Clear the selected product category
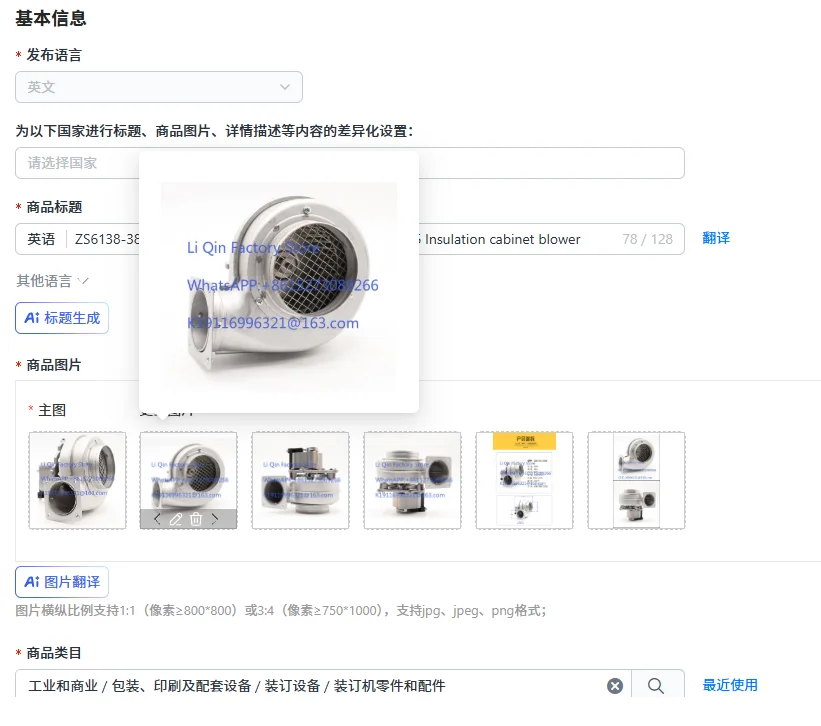This screenshot has width=821, height=726. tap(615, 686)
